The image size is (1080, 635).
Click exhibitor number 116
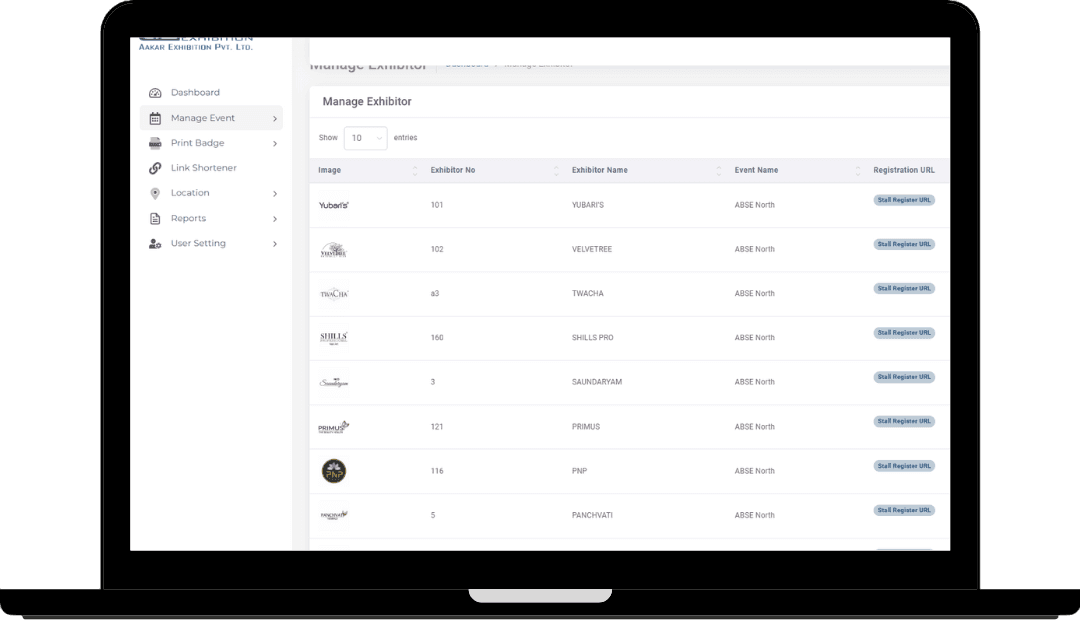[x=437, y=471]
